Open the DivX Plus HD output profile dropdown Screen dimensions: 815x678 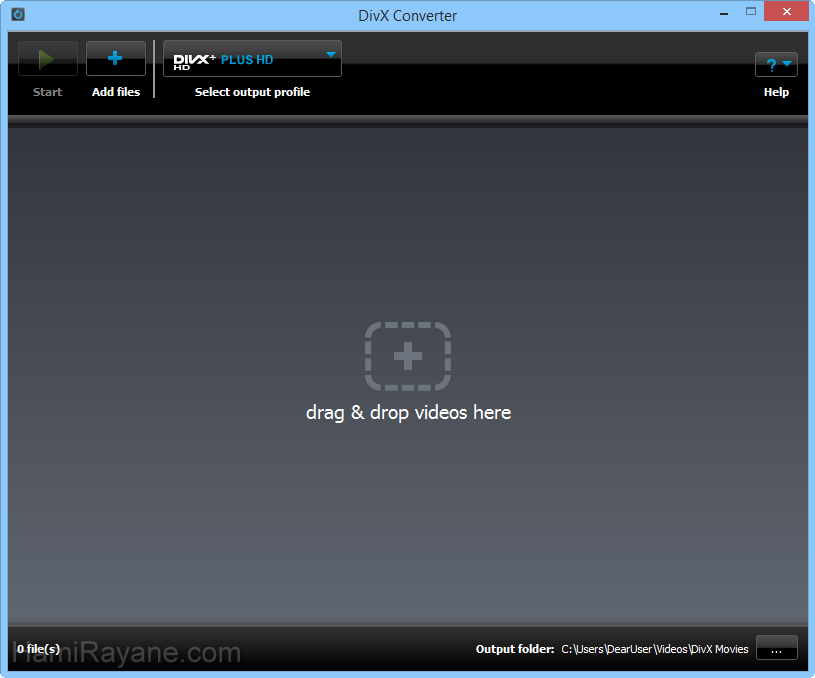tap(252, 59)
